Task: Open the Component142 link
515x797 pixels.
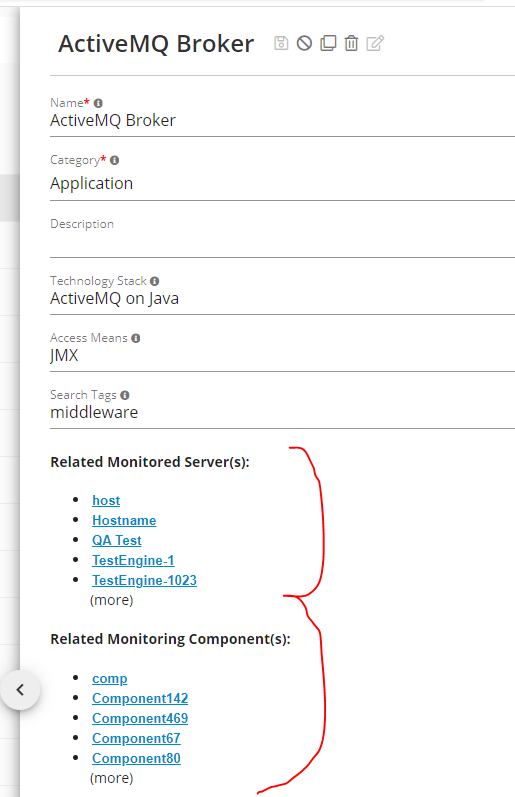Action: [140, 698]
